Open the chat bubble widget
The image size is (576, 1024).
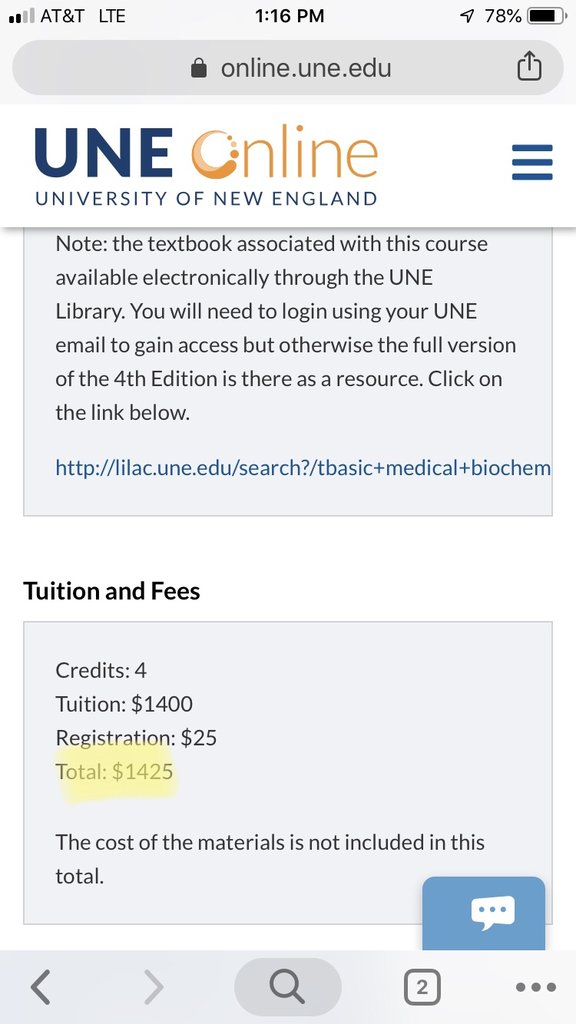[x=483, y=913]
